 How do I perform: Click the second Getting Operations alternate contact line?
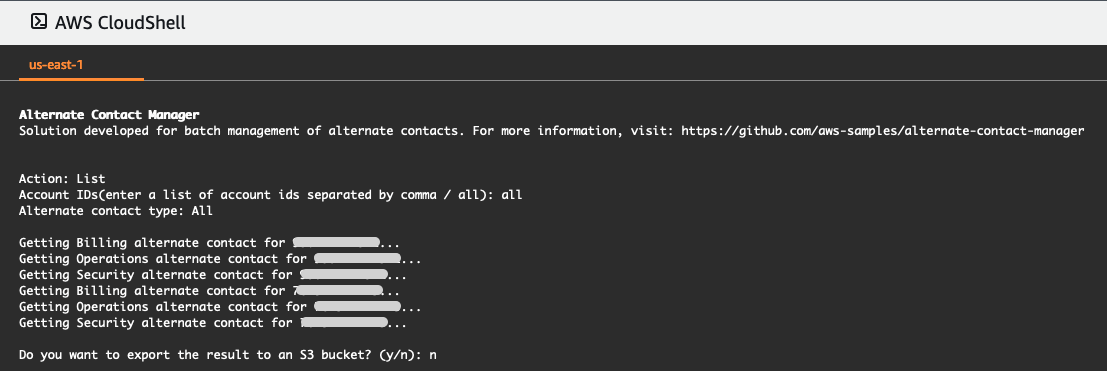[x=220, y=307]
